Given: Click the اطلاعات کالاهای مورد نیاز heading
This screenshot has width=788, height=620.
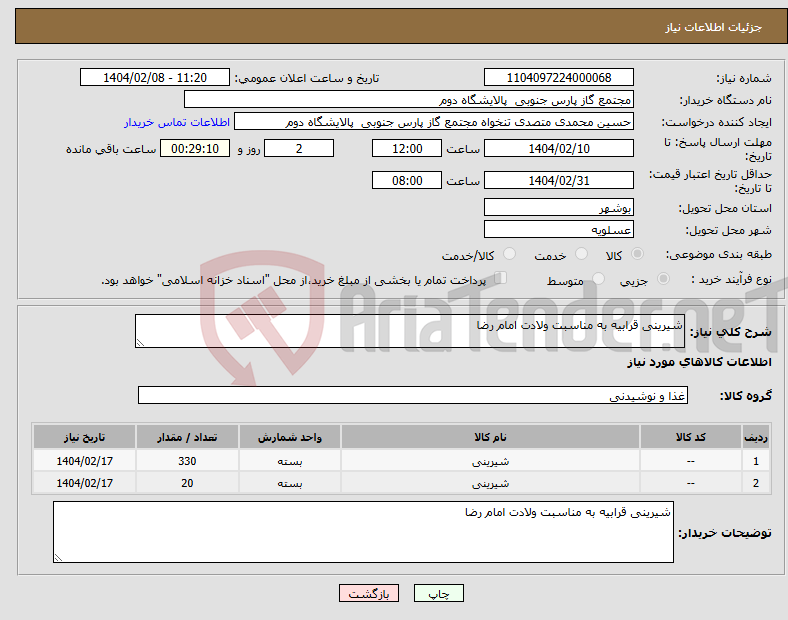Looking at the screenshot, I should (x=699, y=362).
